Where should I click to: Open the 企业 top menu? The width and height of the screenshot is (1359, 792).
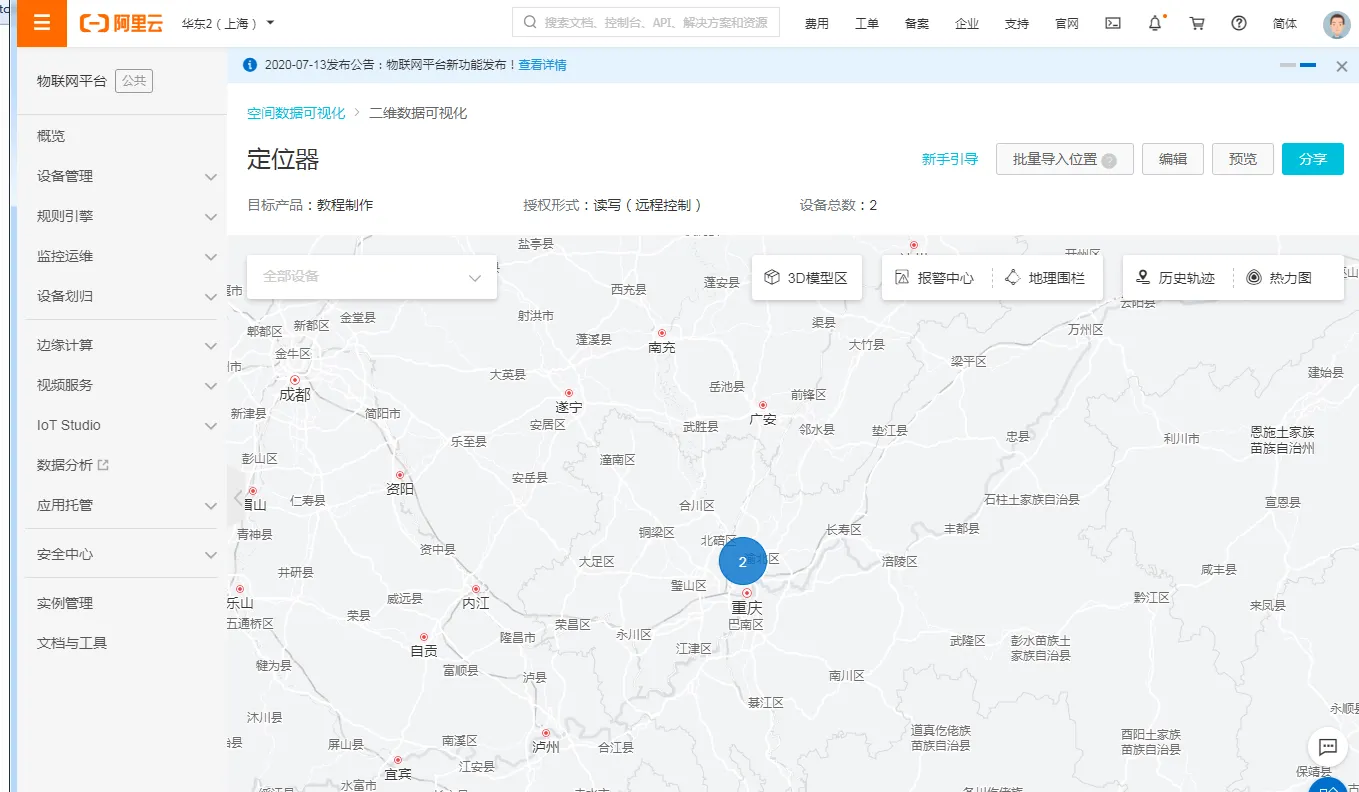tap(967, 23)
